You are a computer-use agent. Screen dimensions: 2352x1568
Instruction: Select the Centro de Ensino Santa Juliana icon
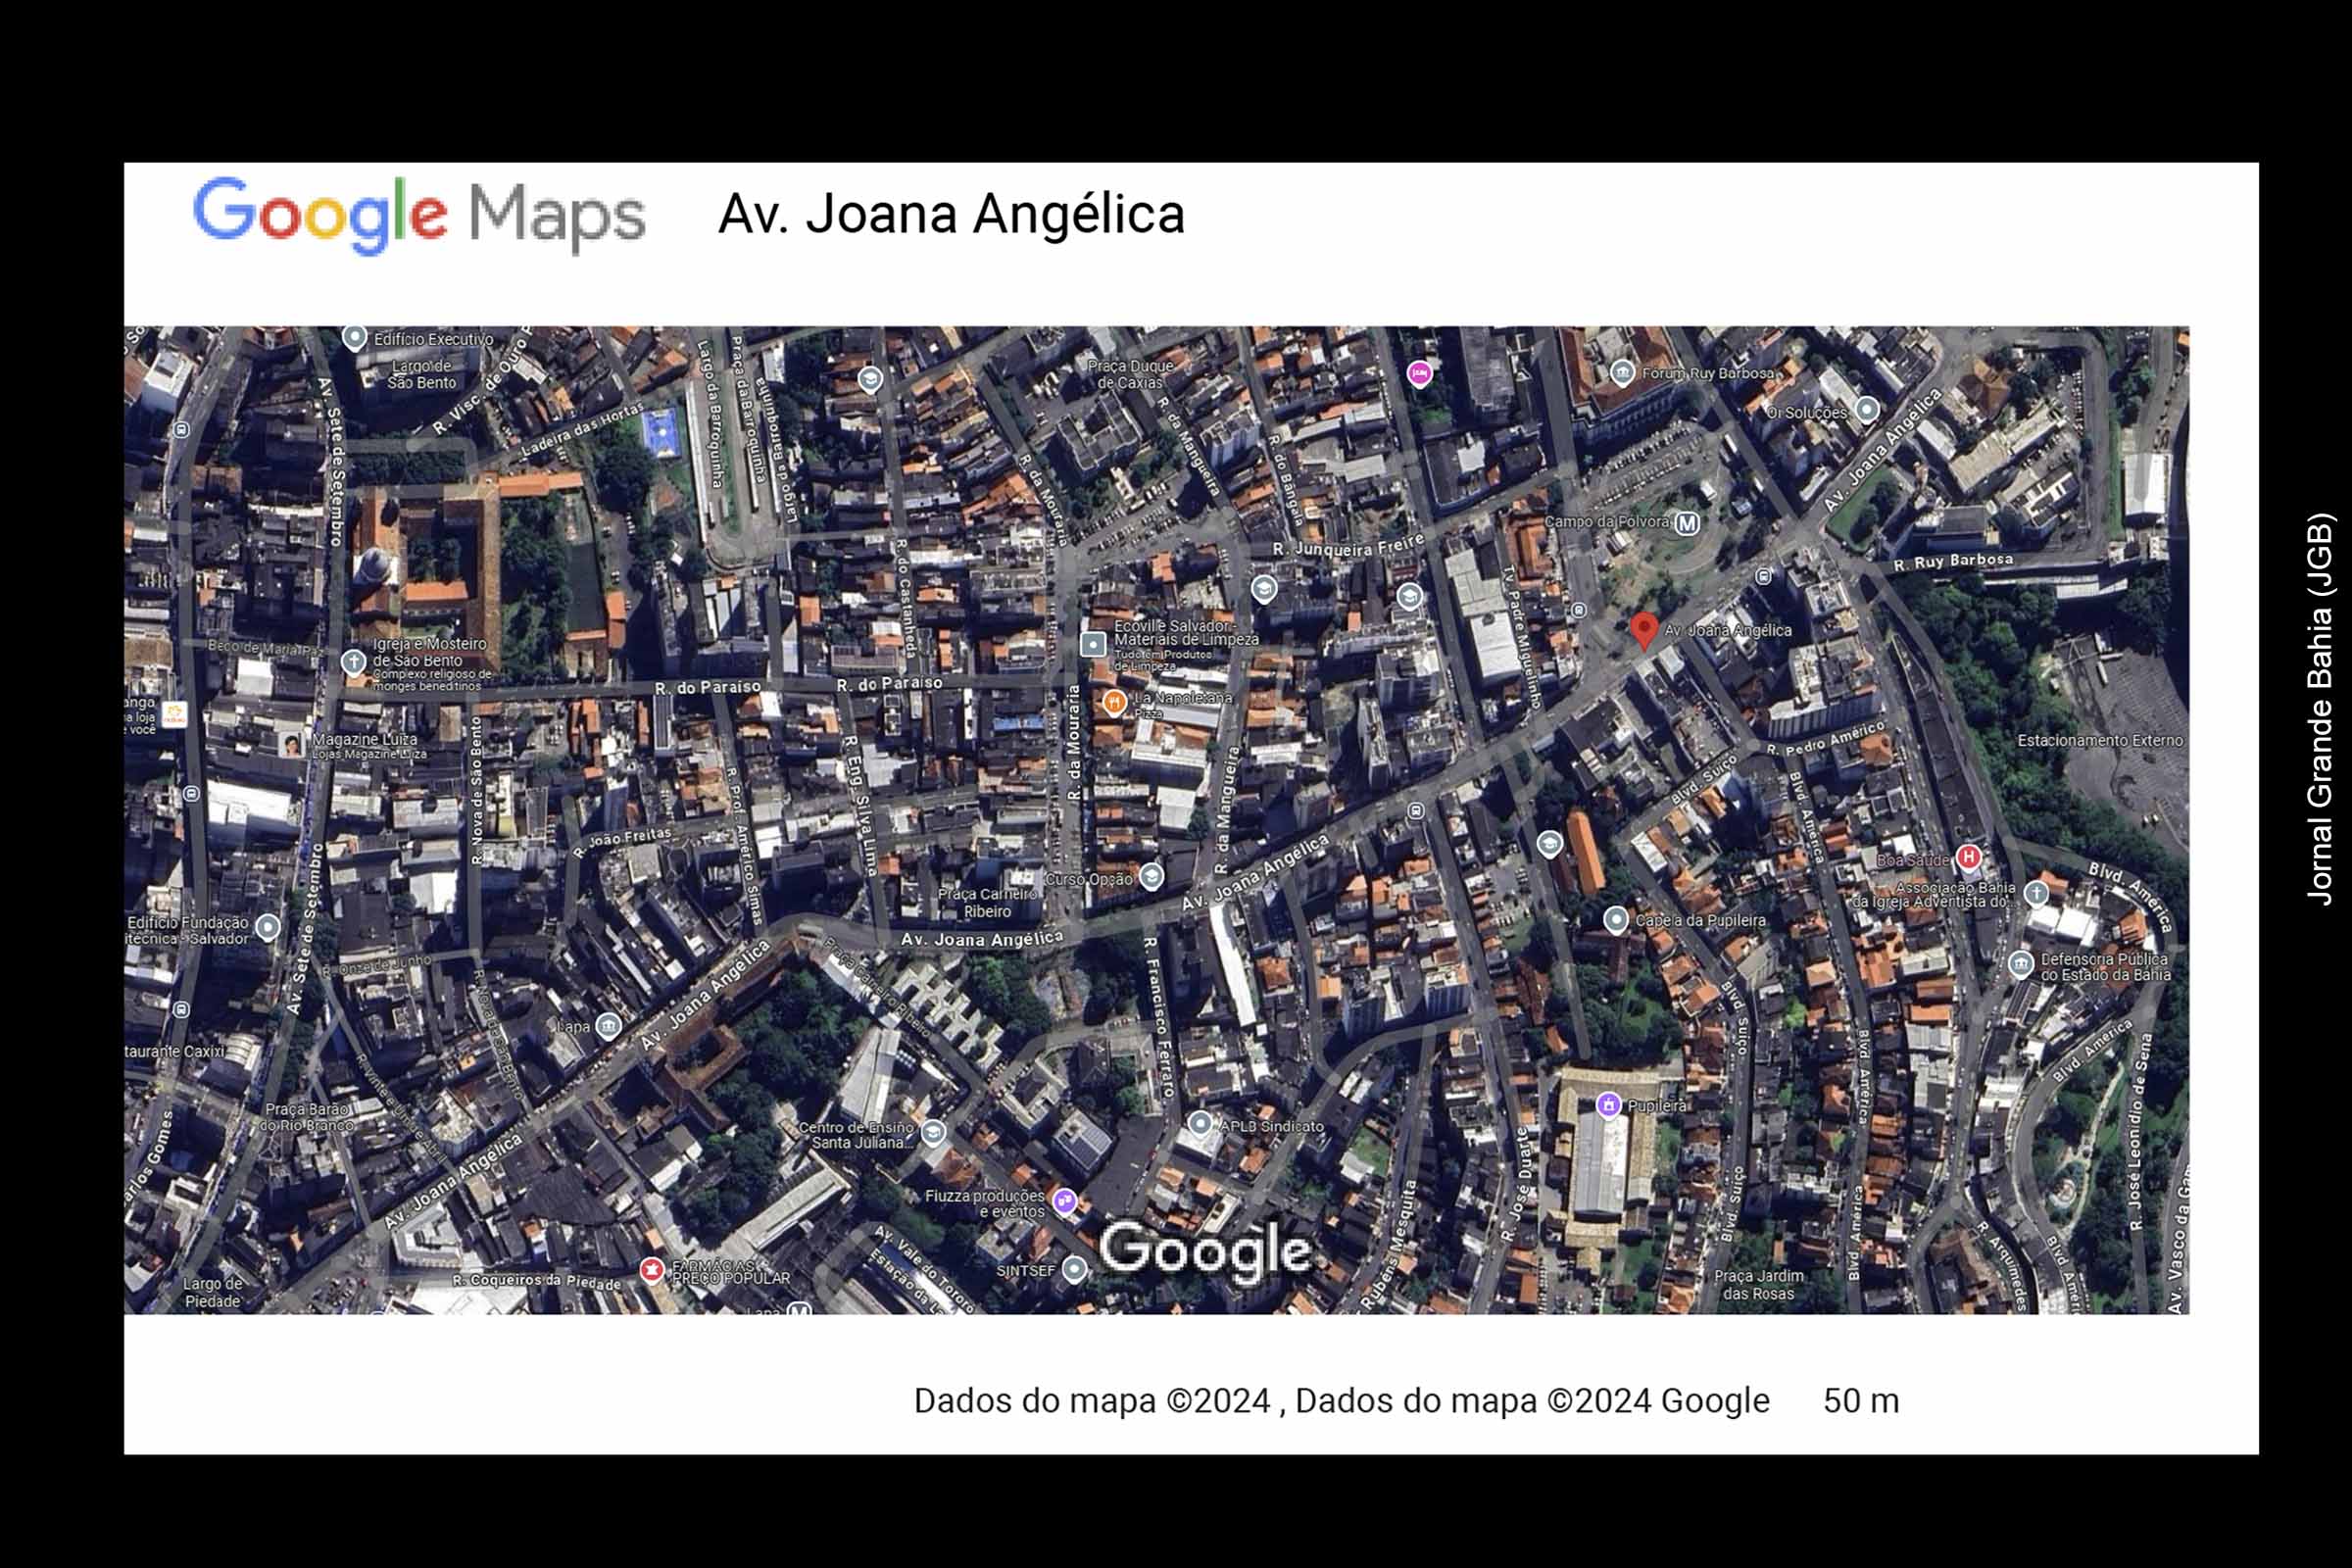click(x=933, y=1132)
